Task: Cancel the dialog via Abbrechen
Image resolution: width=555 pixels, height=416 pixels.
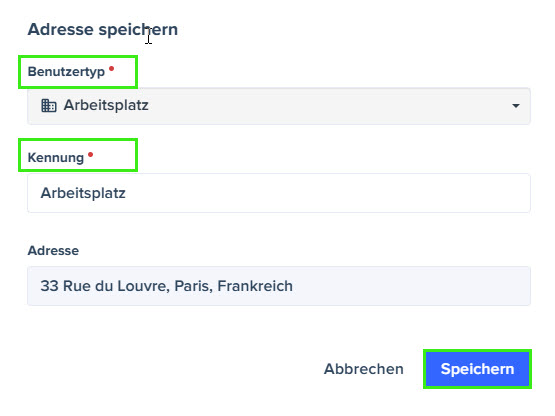Action: (364, 369)
